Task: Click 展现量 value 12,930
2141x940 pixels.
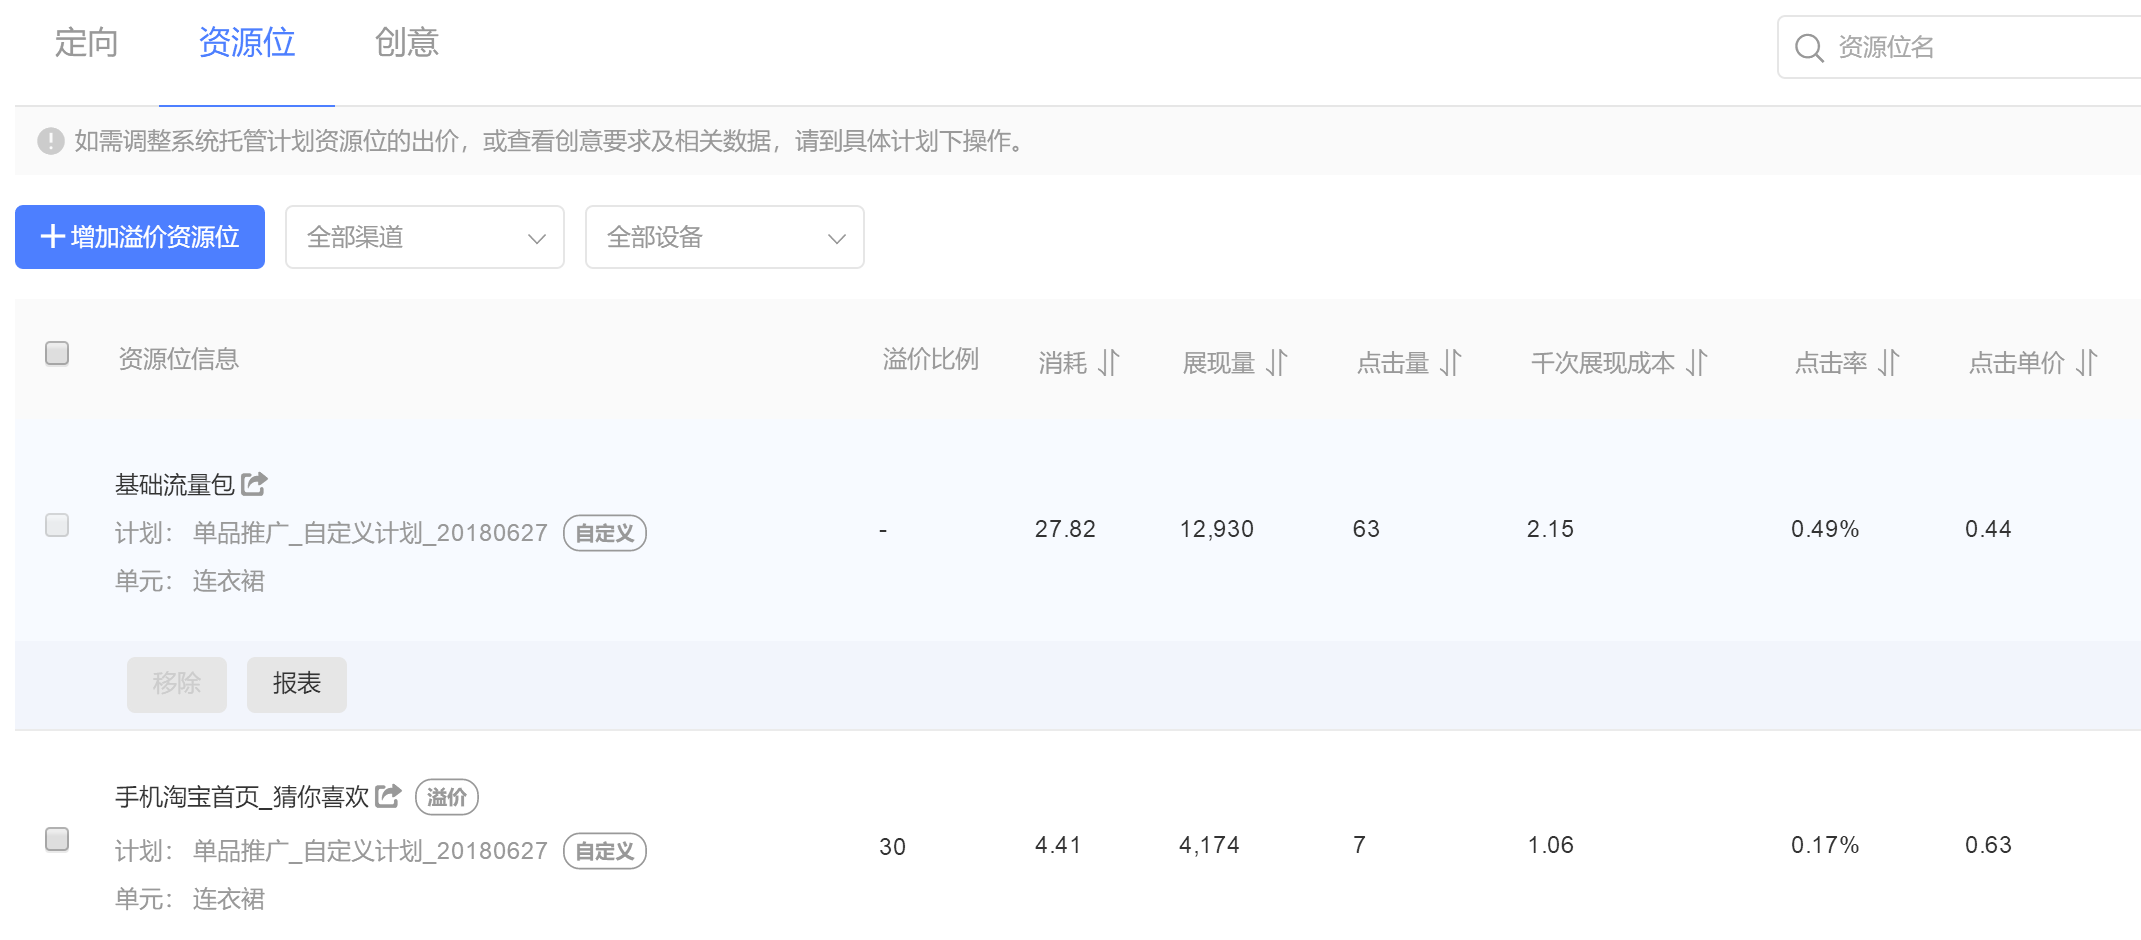Action: pos(1216,529)
